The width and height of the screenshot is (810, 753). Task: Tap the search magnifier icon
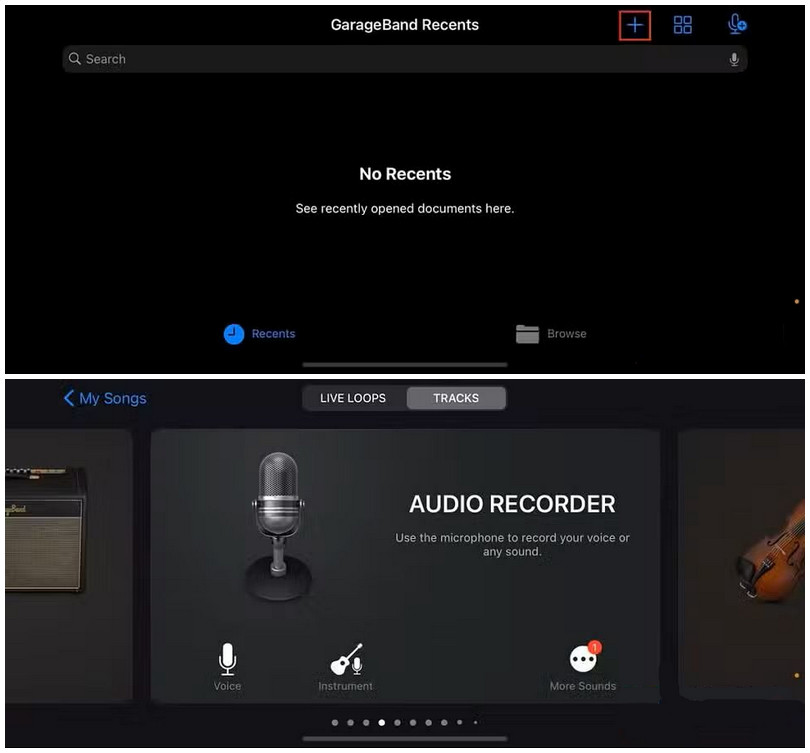[75, 58]
